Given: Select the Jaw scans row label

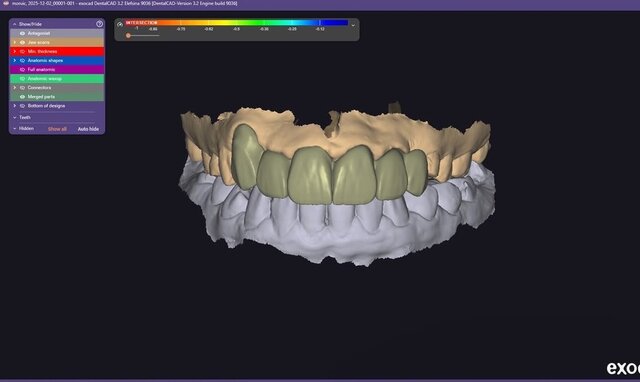Looking at the screenshot, I should [38, 42].
